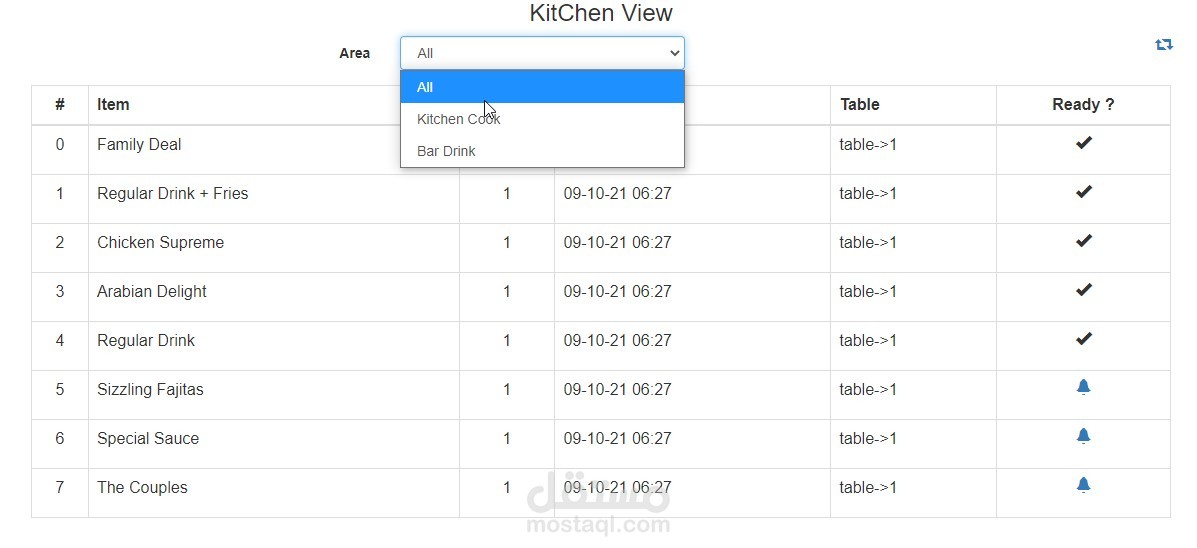
Task: Click the bell icon for Sizzling Fajitas
Action: pos(1083,387)
